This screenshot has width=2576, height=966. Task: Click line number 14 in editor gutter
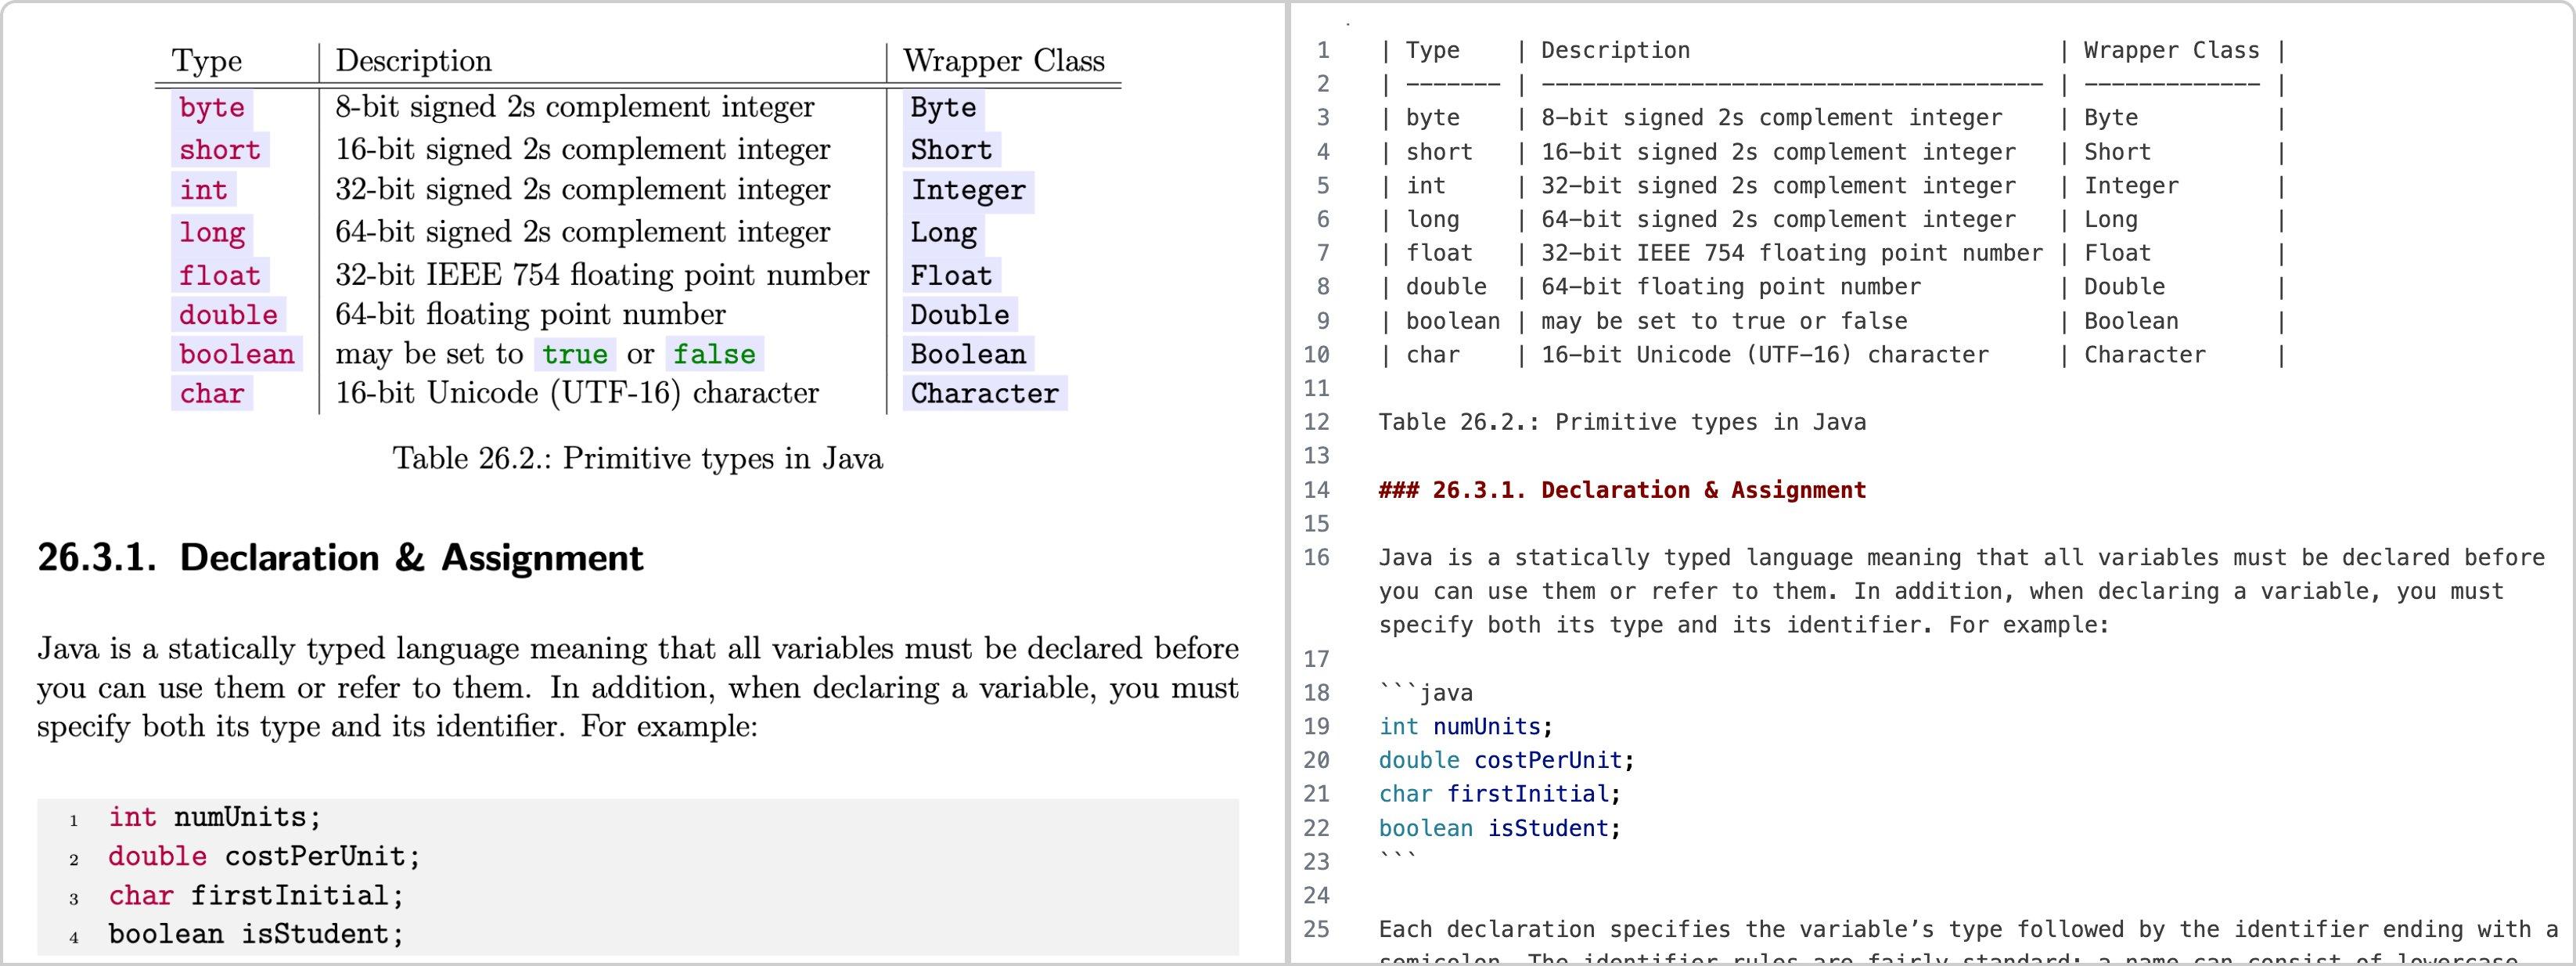(1316, 490)
